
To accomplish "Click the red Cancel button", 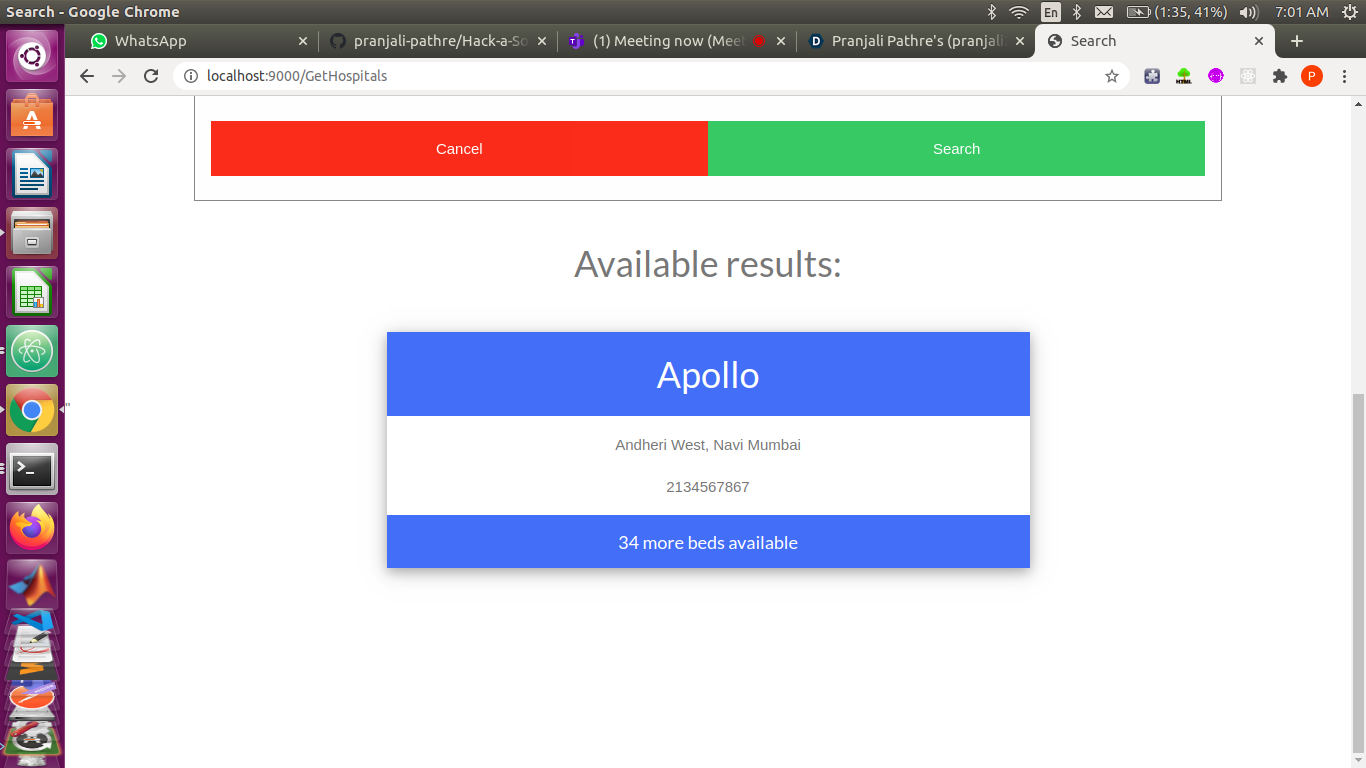I will point(459,148).
